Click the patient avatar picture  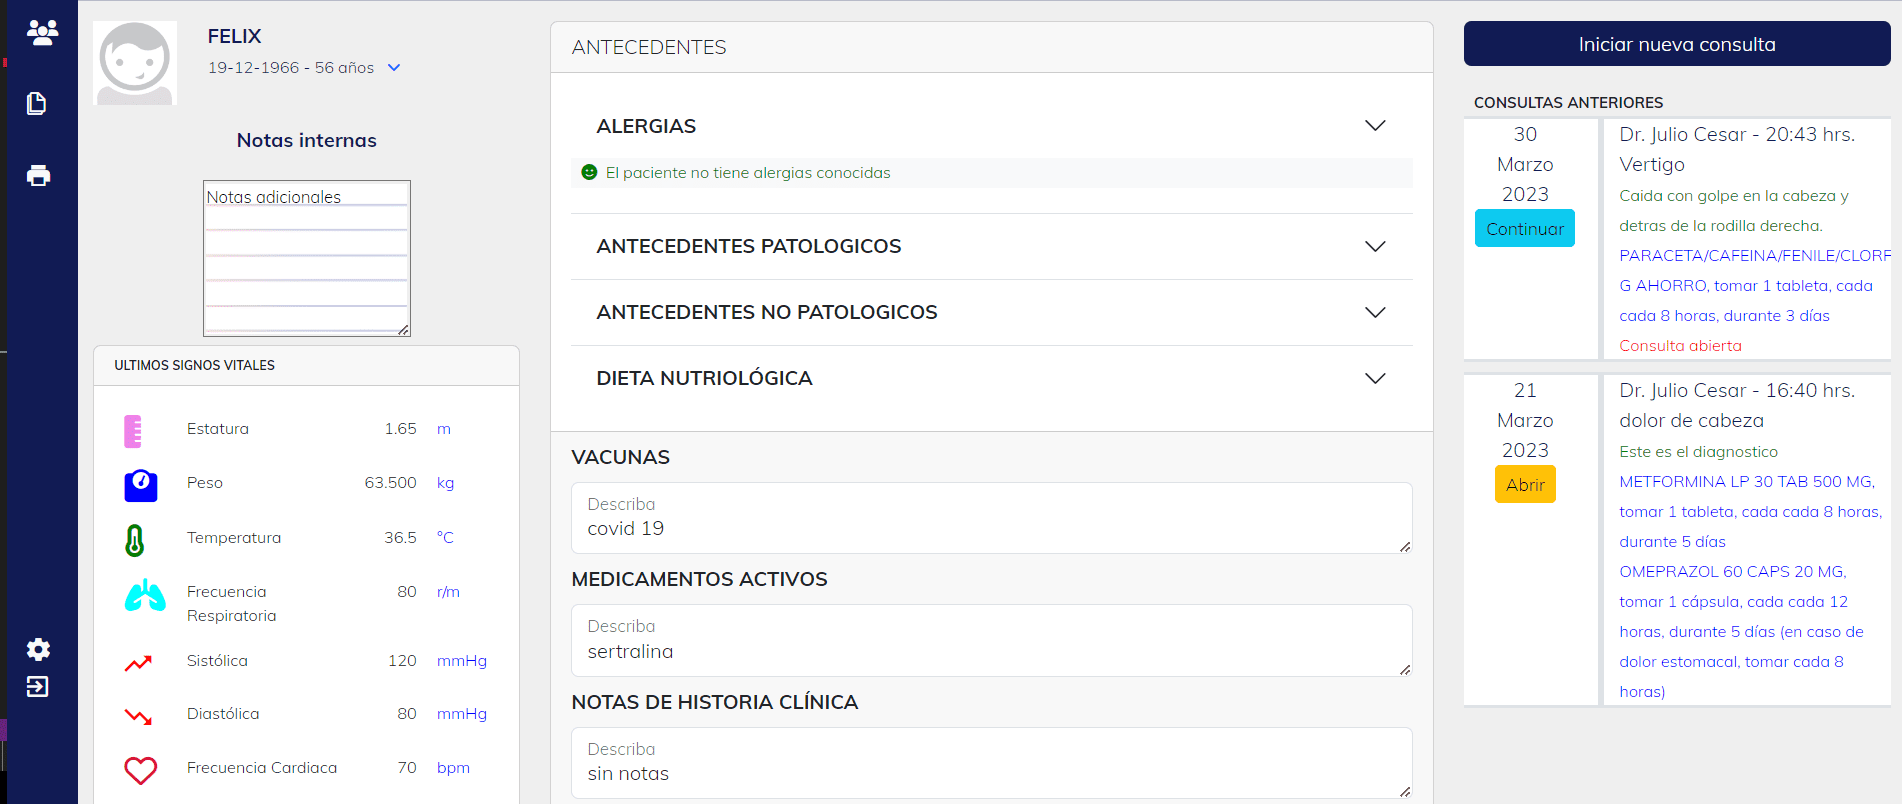[x=135, y=63]
